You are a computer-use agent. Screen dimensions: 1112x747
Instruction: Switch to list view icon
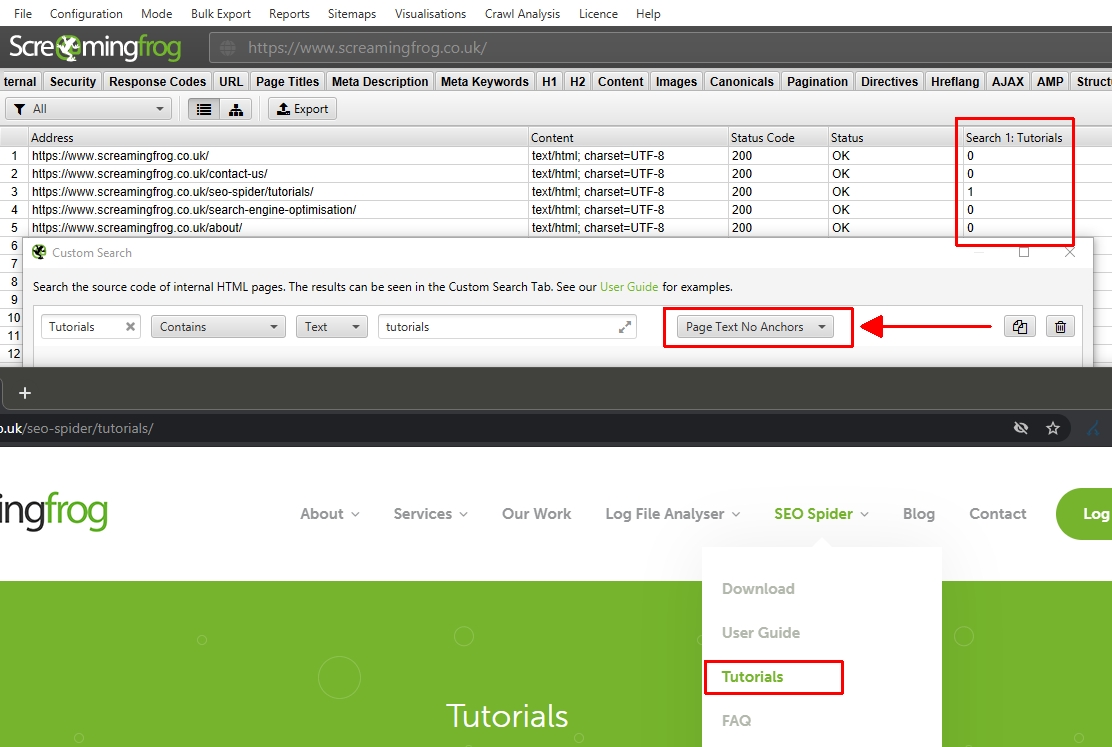point(204,109)
